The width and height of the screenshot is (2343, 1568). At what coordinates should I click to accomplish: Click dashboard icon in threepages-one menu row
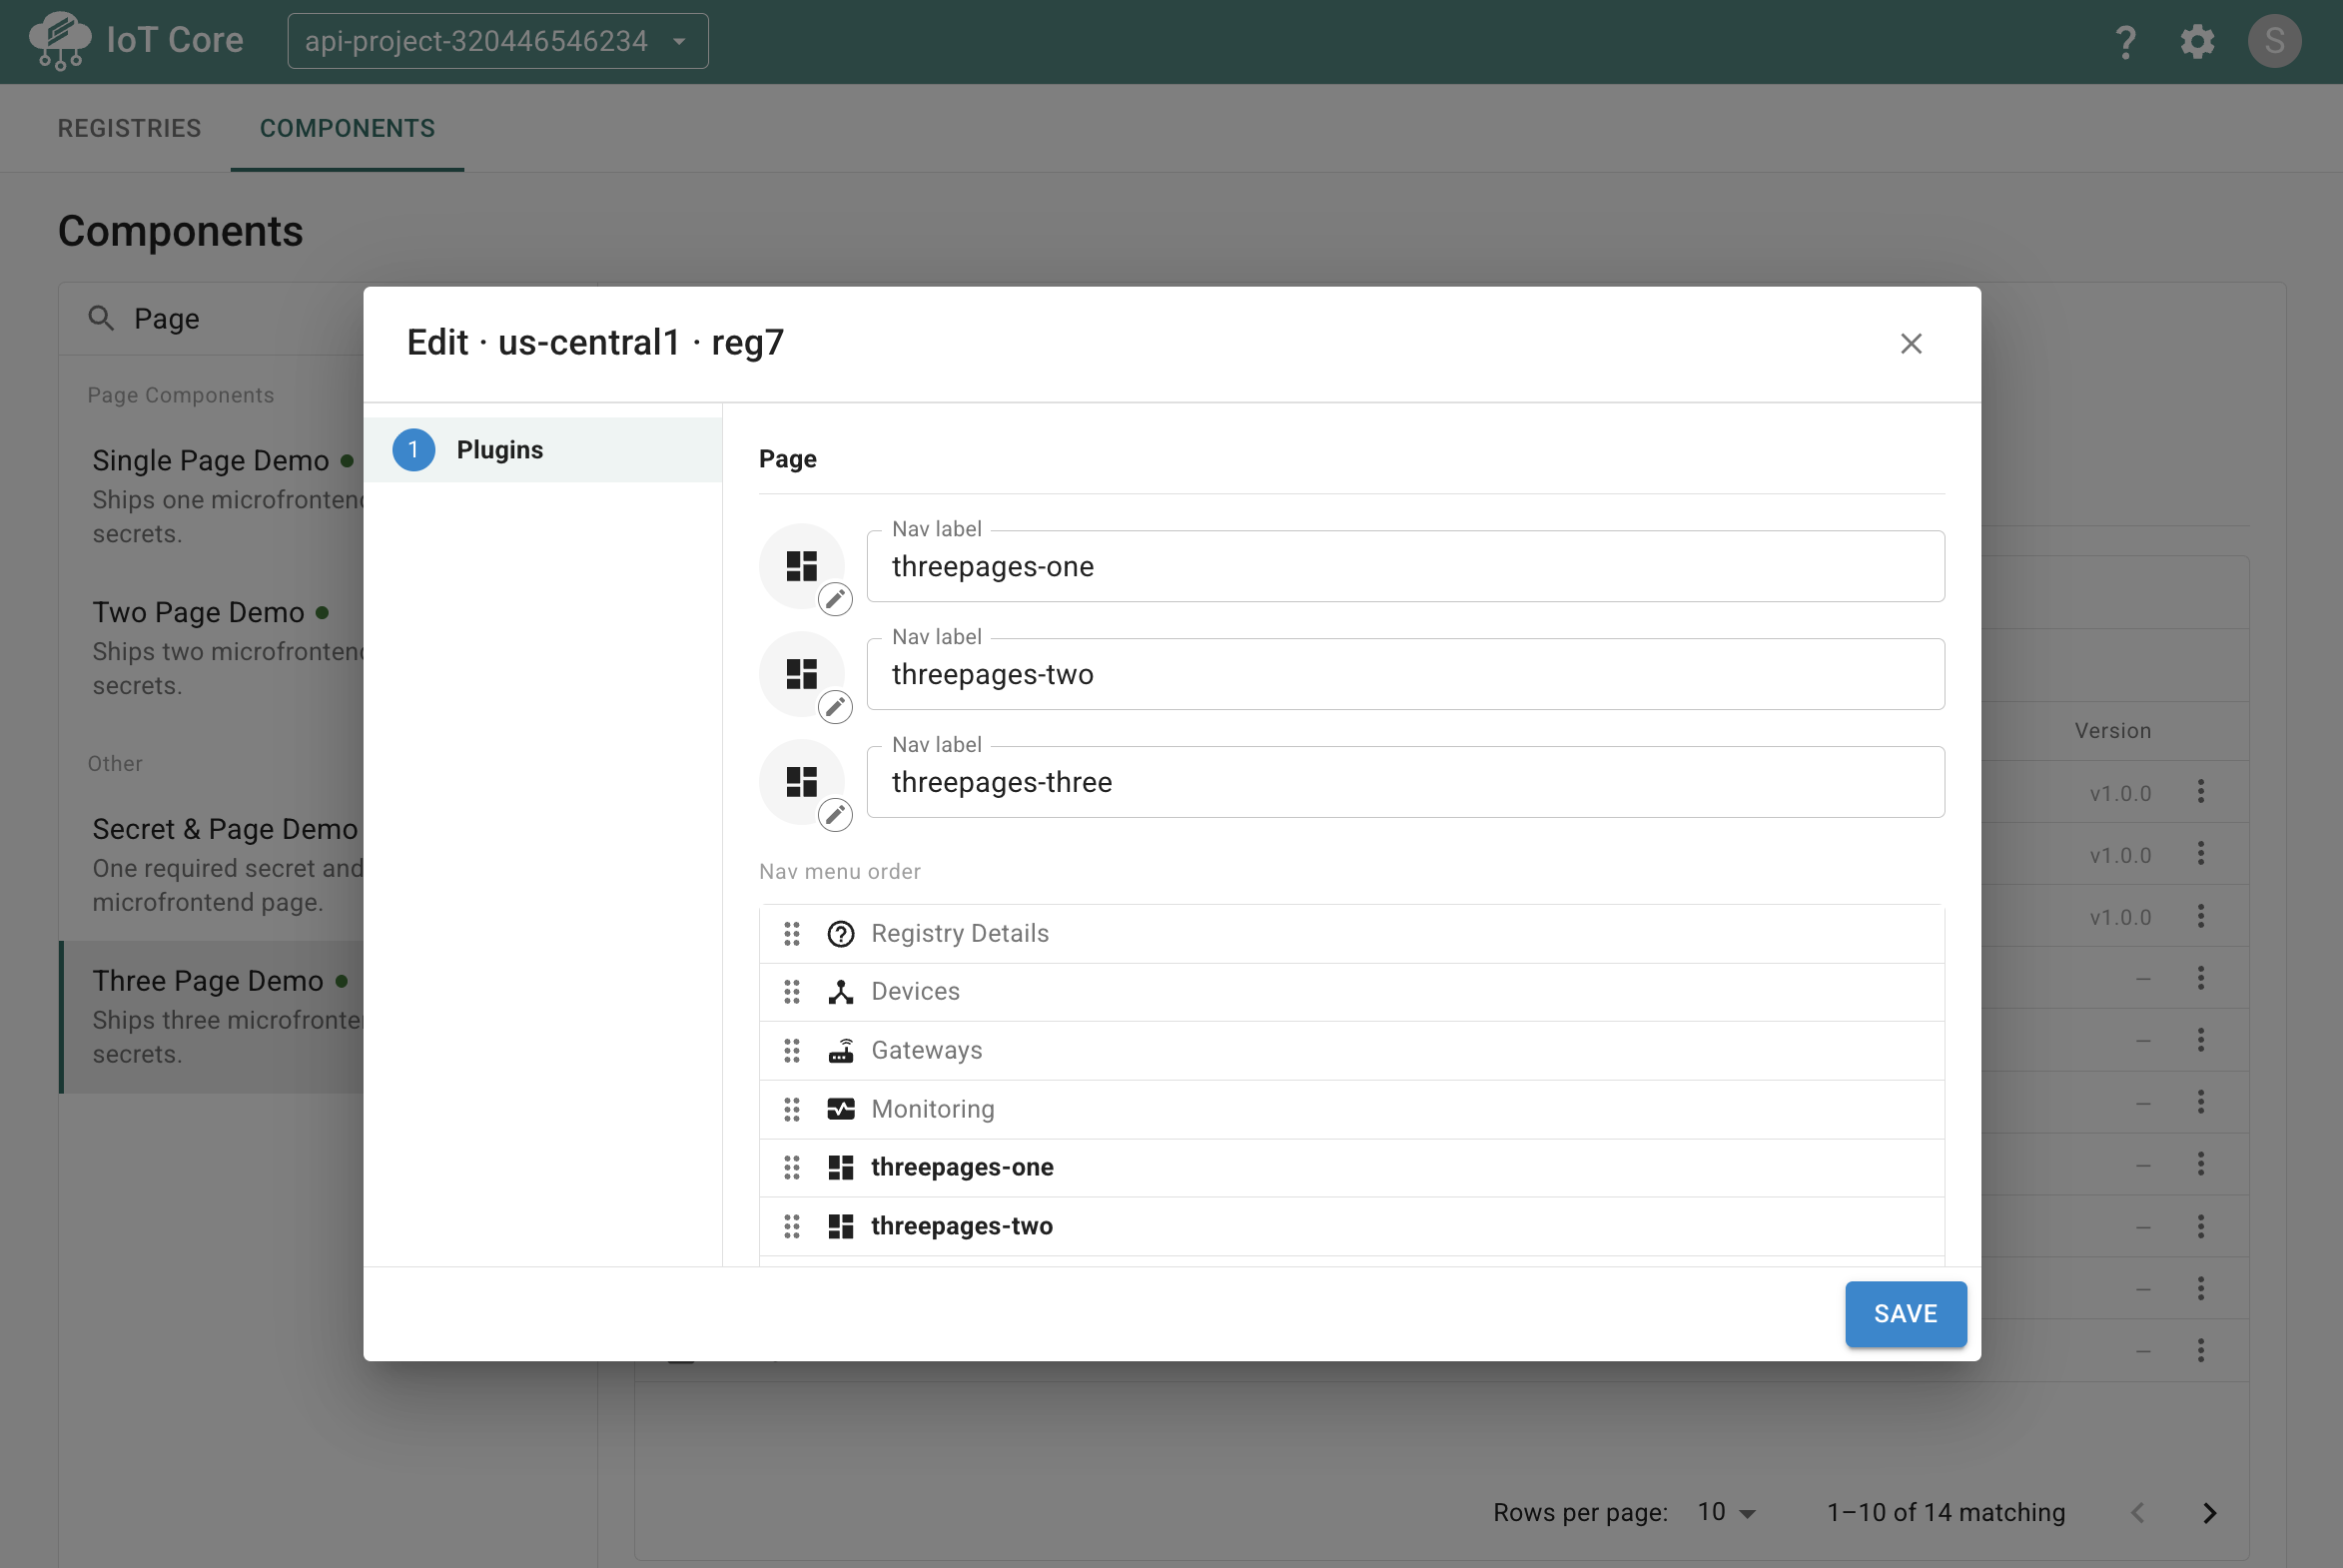[841, 1168]
